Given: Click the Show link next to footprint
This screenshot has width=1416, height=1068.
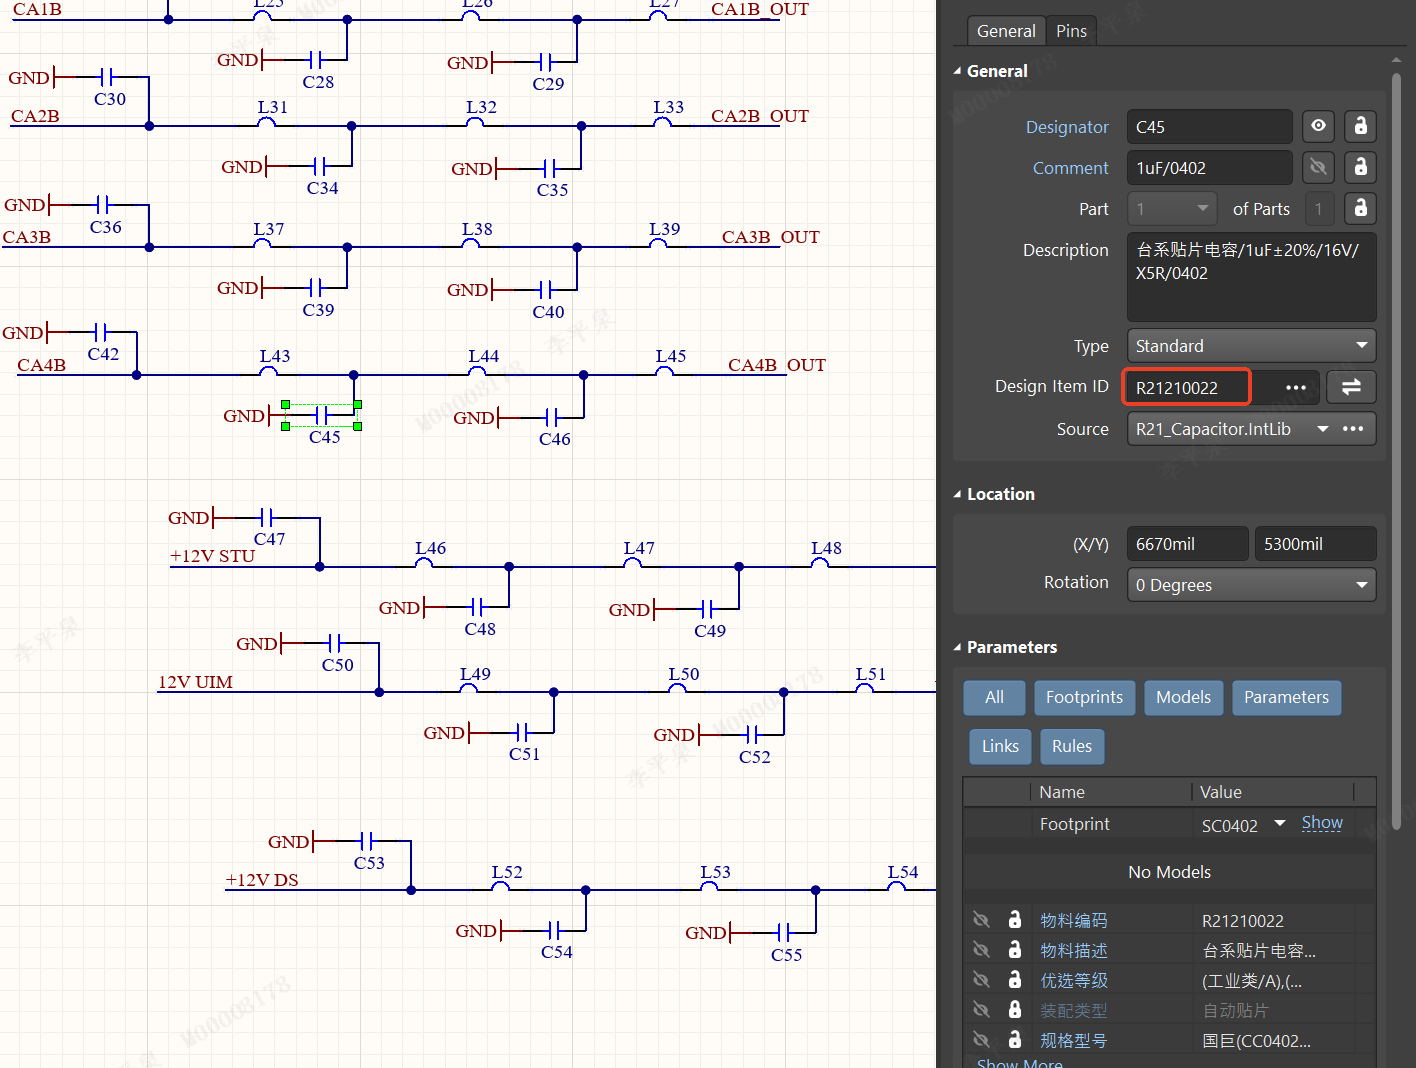Looking at the screenshot, I should [x=1322, y=823].
